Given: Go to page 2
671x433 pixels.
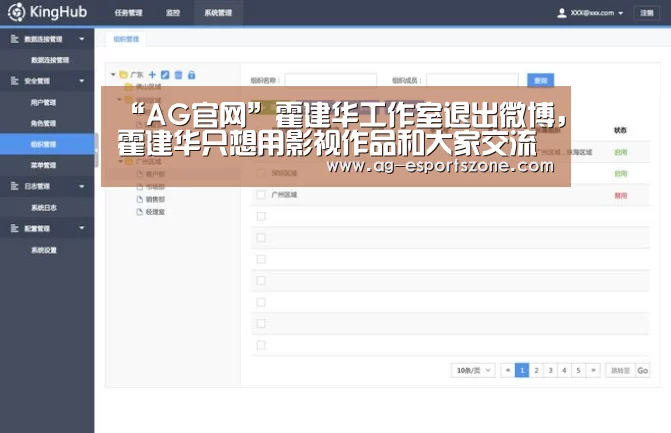Looking at the screenshot, I should 536,370.
